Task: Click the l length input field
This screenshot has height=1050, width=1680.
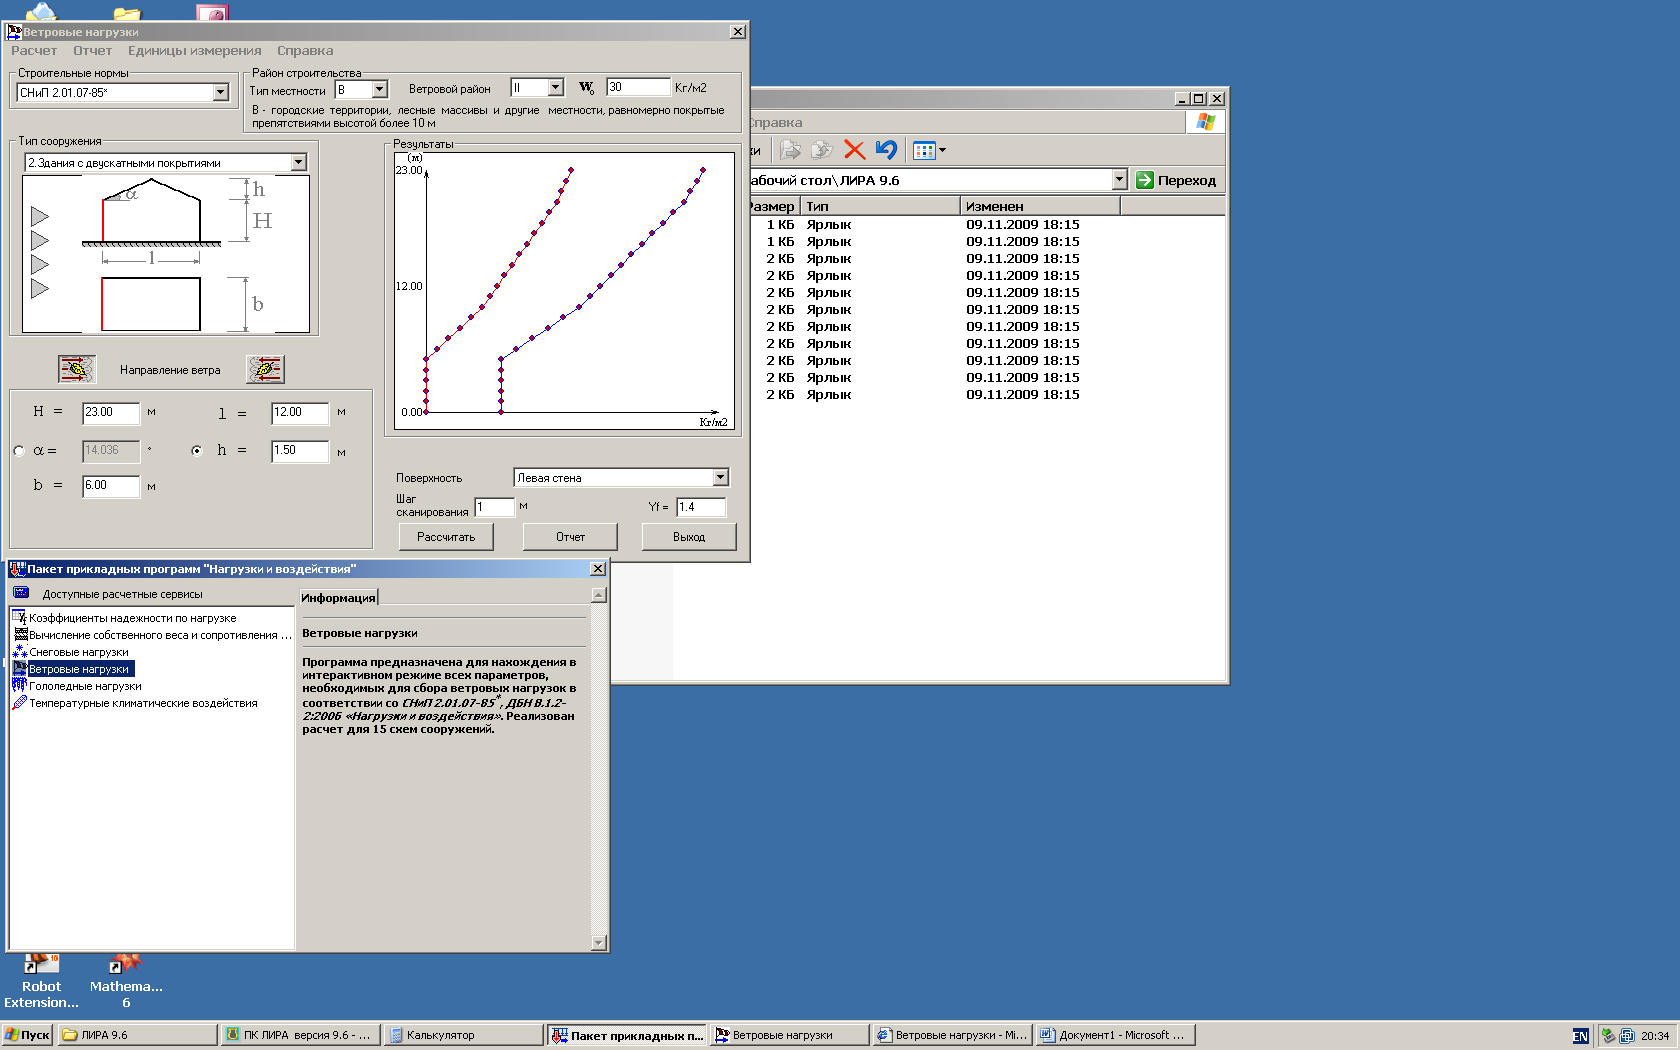Action: pyautogui.click(x=300, y=412)
